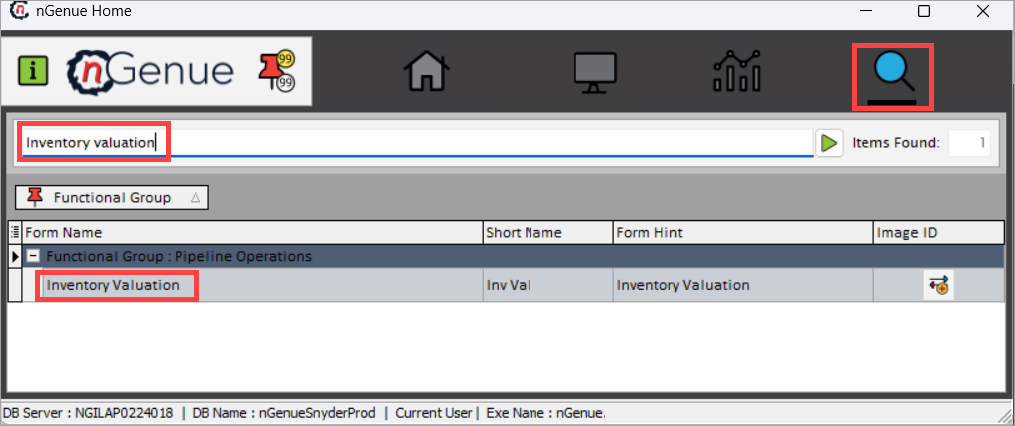Click Current User status bar entry
The height and width of the screenshot is (426, 1015).
click(436, 412)
